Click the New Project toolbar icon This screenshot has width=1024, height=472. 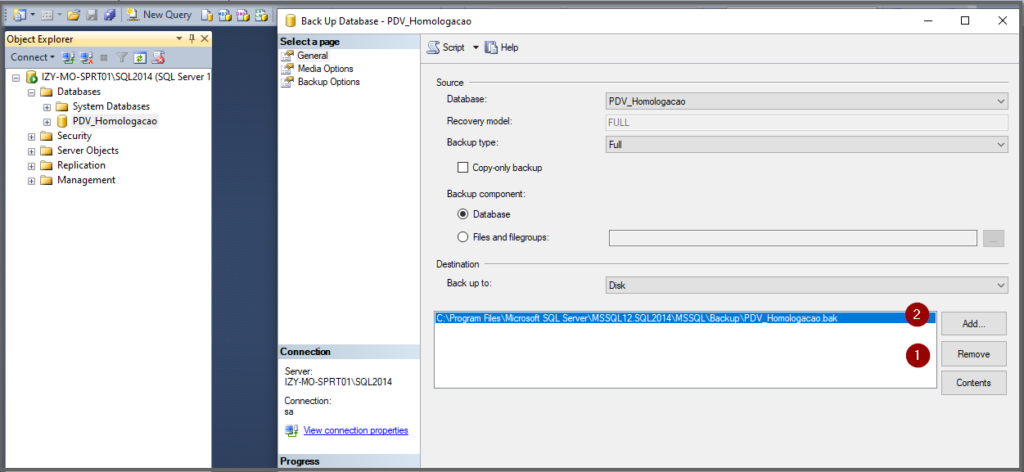click(x=20, y=14)
